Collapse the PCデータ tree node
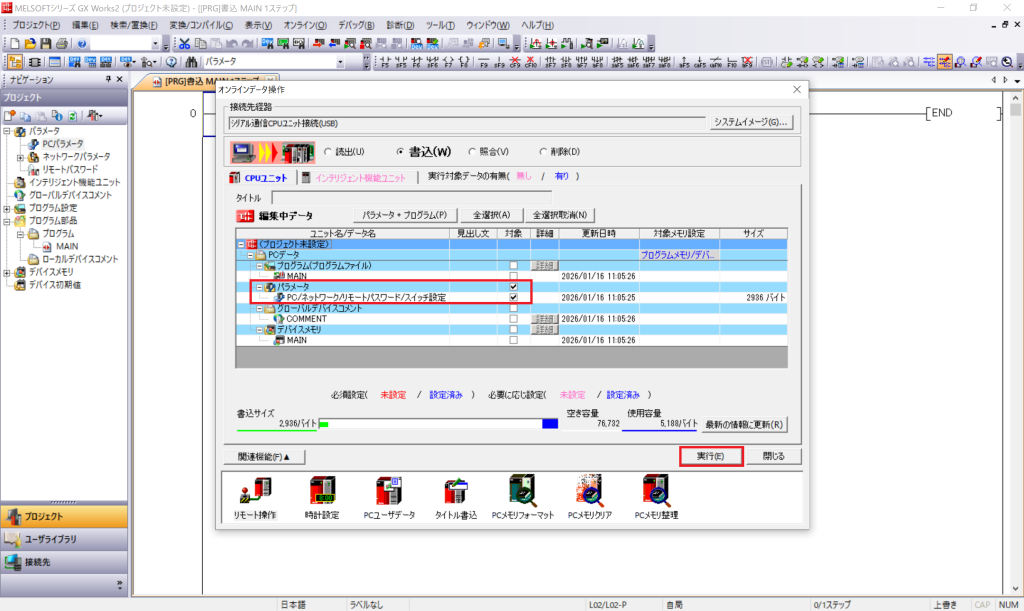The image size is (1024, 611). coord(251,255)
